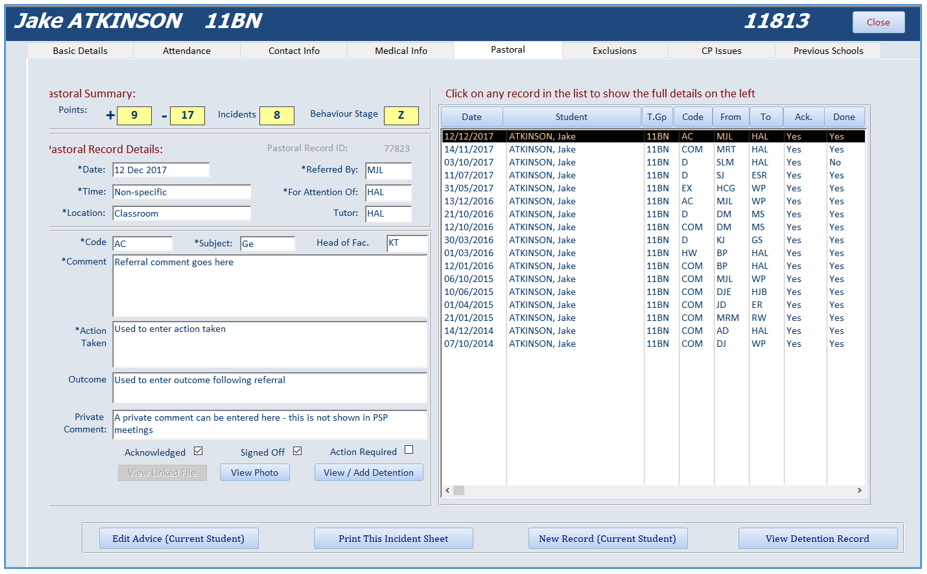Open the Contact Info tab
This screenshot has width=927, height=574.
coord(294,51)
